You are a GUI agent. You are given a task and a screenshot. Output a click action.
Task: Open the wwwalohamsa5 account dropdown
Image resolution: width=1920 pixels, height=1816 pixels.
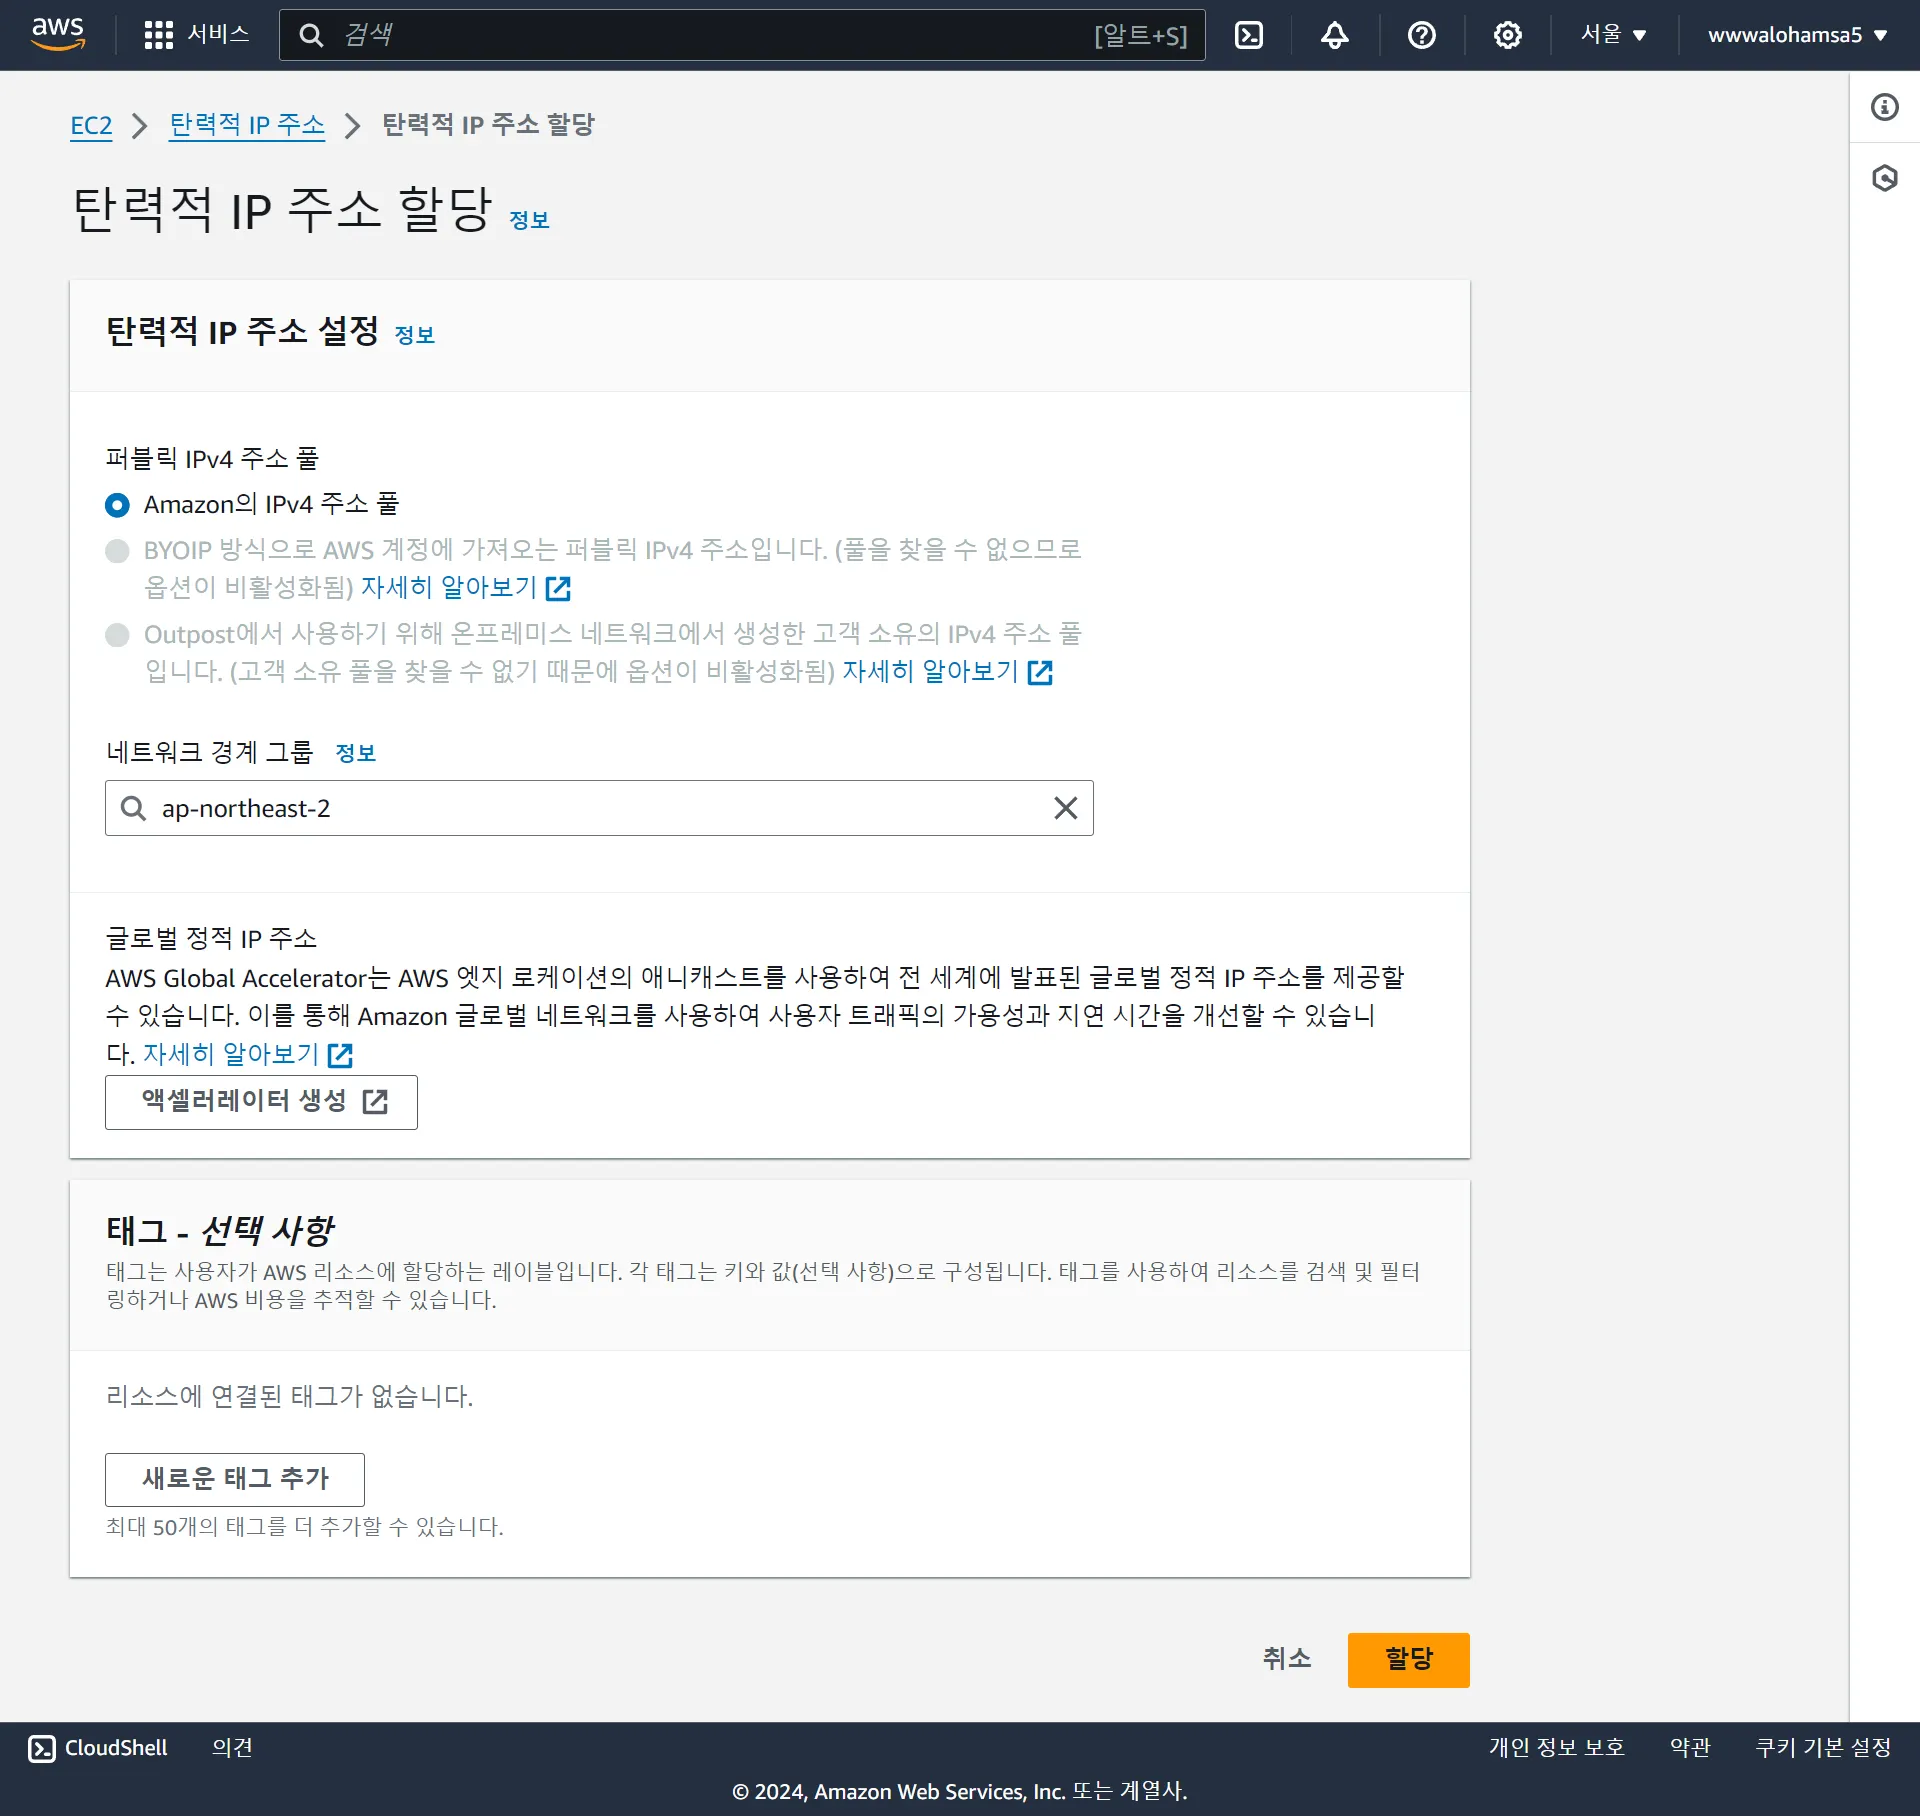point(1796,35)
